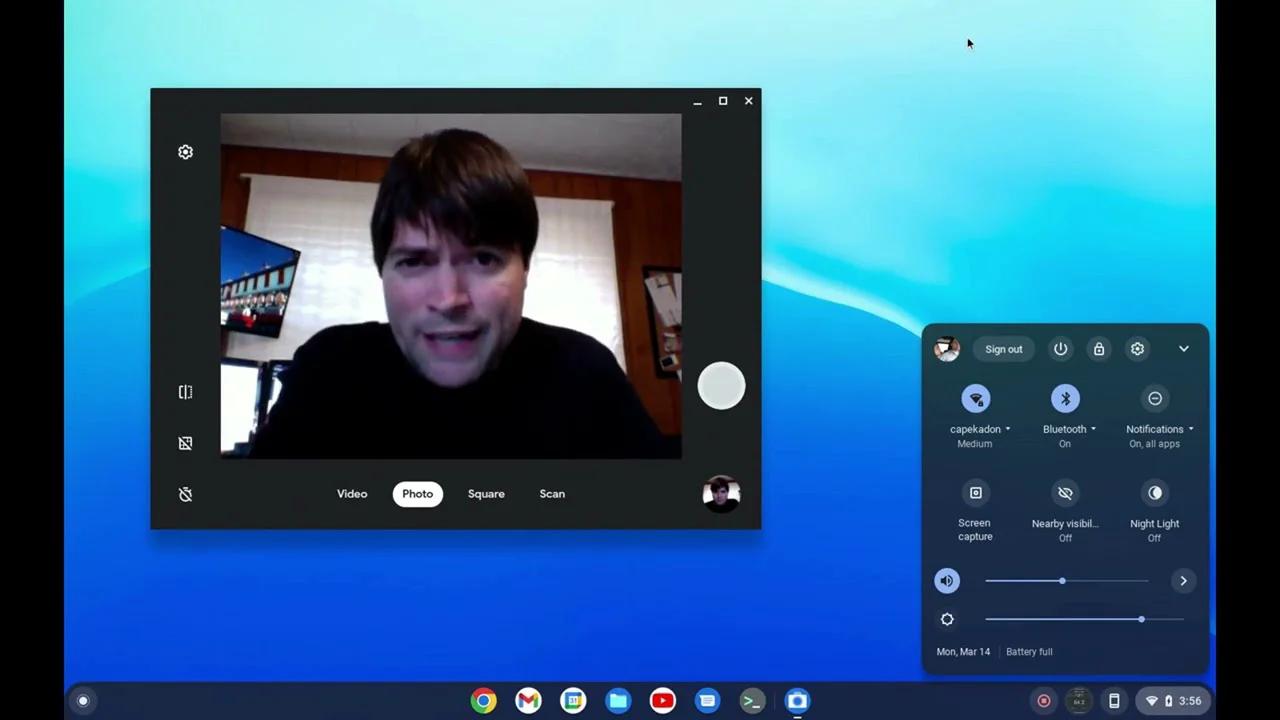Open YouTube from the shelf
Screen dimensions: 1280x720
point(662,701)
